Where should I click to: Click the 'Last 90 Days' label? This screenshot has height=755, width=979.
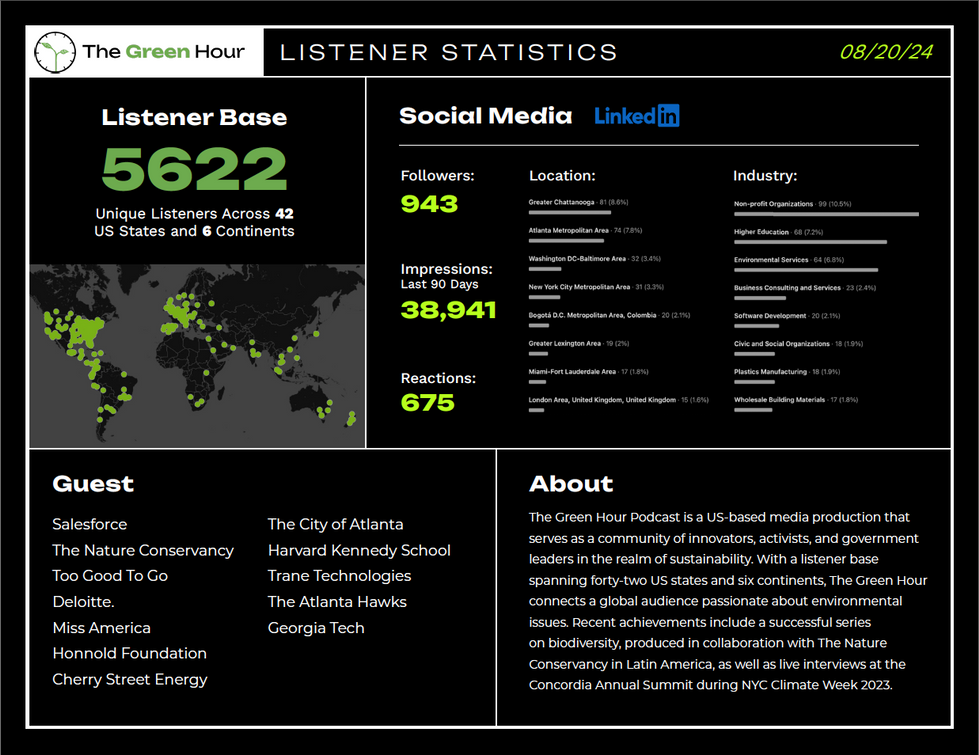(440, 284)
